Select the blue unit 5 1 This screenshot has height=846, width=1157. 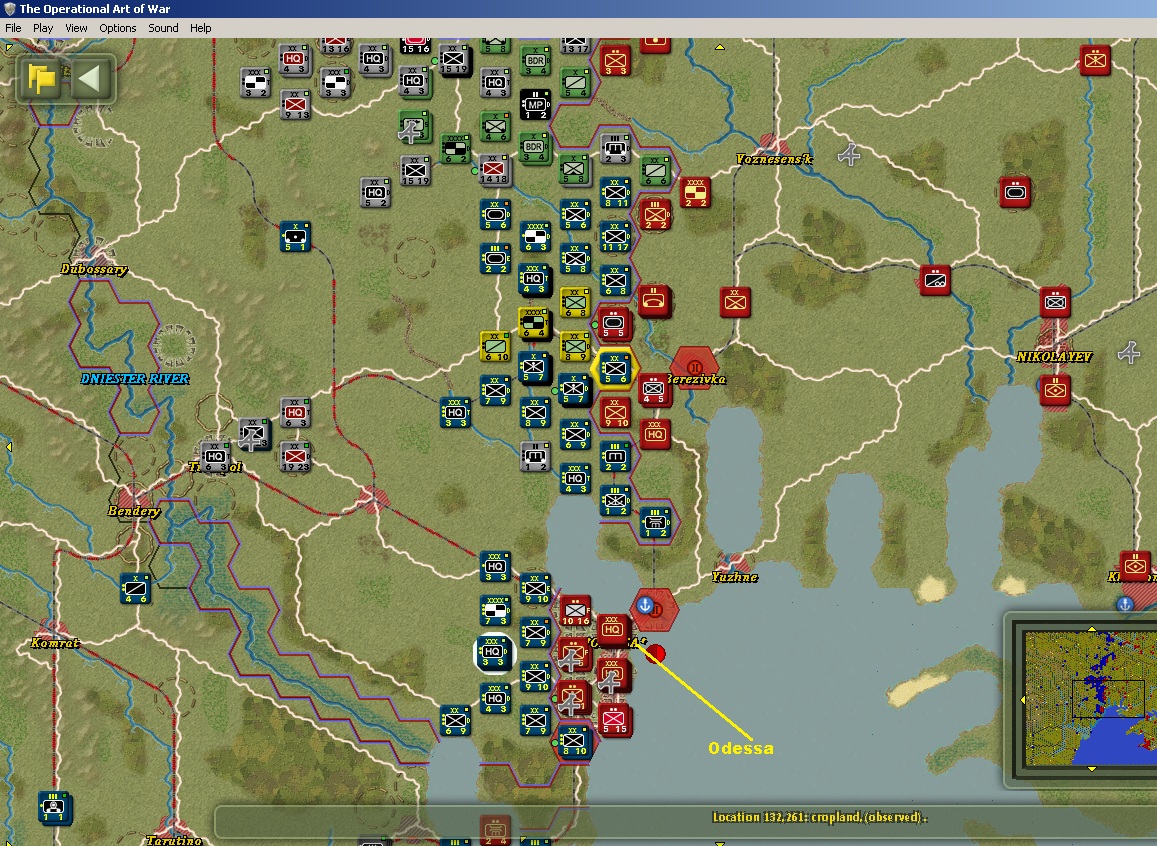pos(295,237)
